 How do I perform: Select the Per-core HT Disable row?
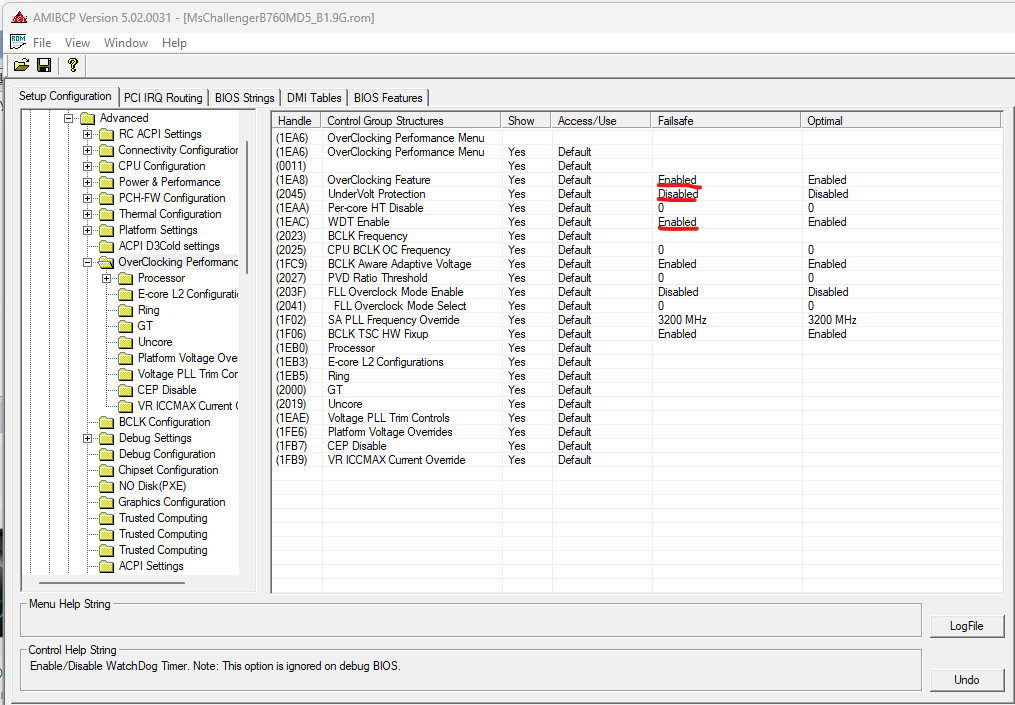[x=638, y=208]
